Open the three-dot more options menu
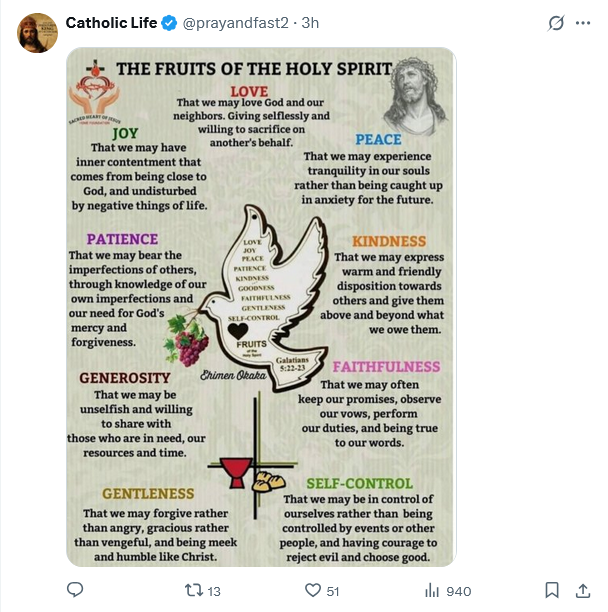 (585, 23)
